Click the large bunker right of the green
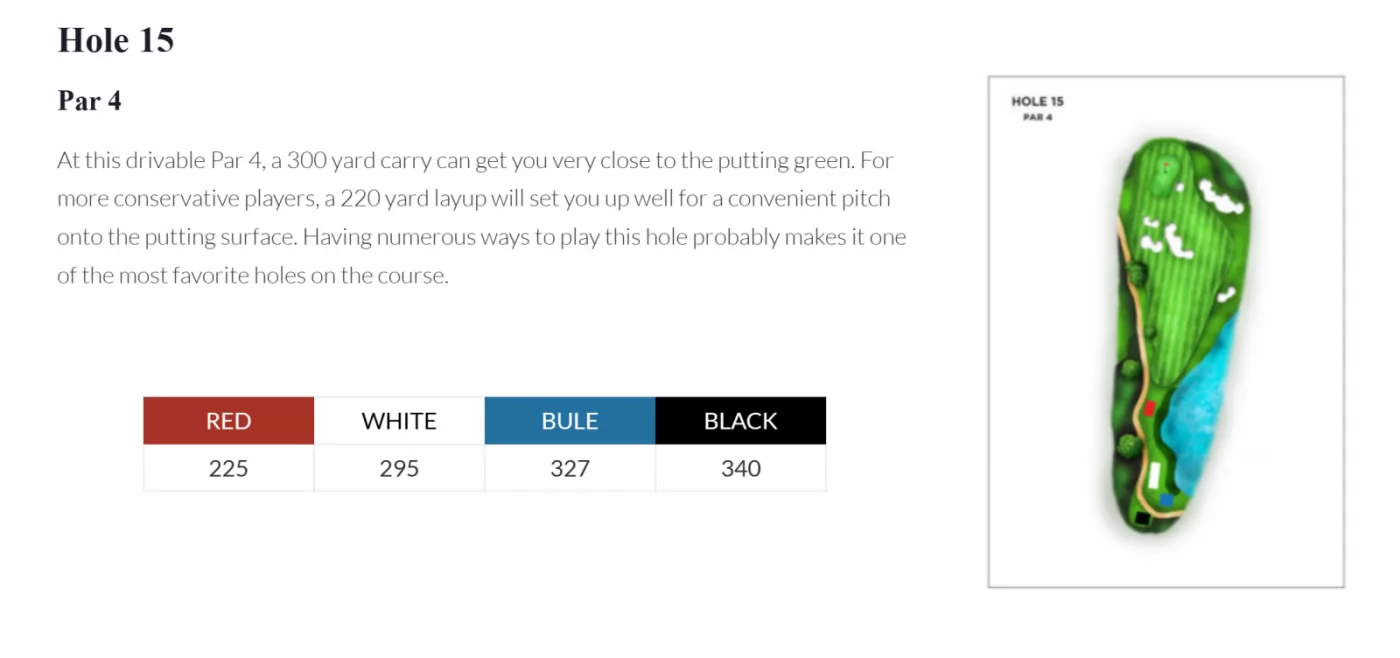Screen dimensions: 1400x658 [1222, 196]
